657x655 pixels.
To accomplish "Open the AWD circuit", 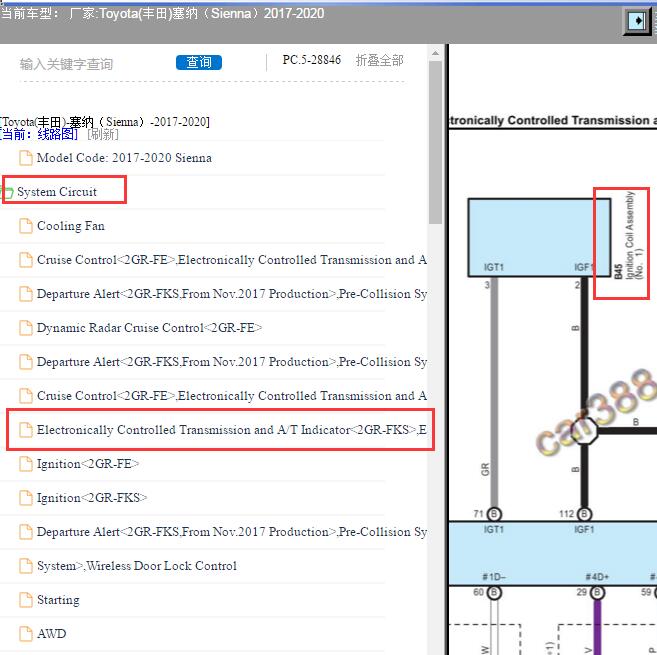I will [52, 634].
